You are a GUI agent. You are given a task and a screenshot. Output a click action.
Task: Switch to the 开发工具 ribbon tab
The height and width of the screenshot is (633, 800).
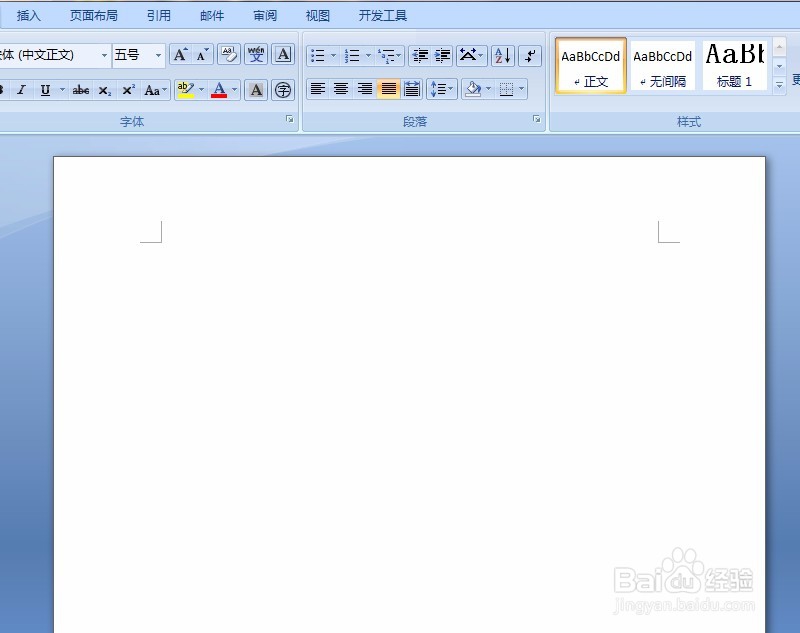[383, 15]
